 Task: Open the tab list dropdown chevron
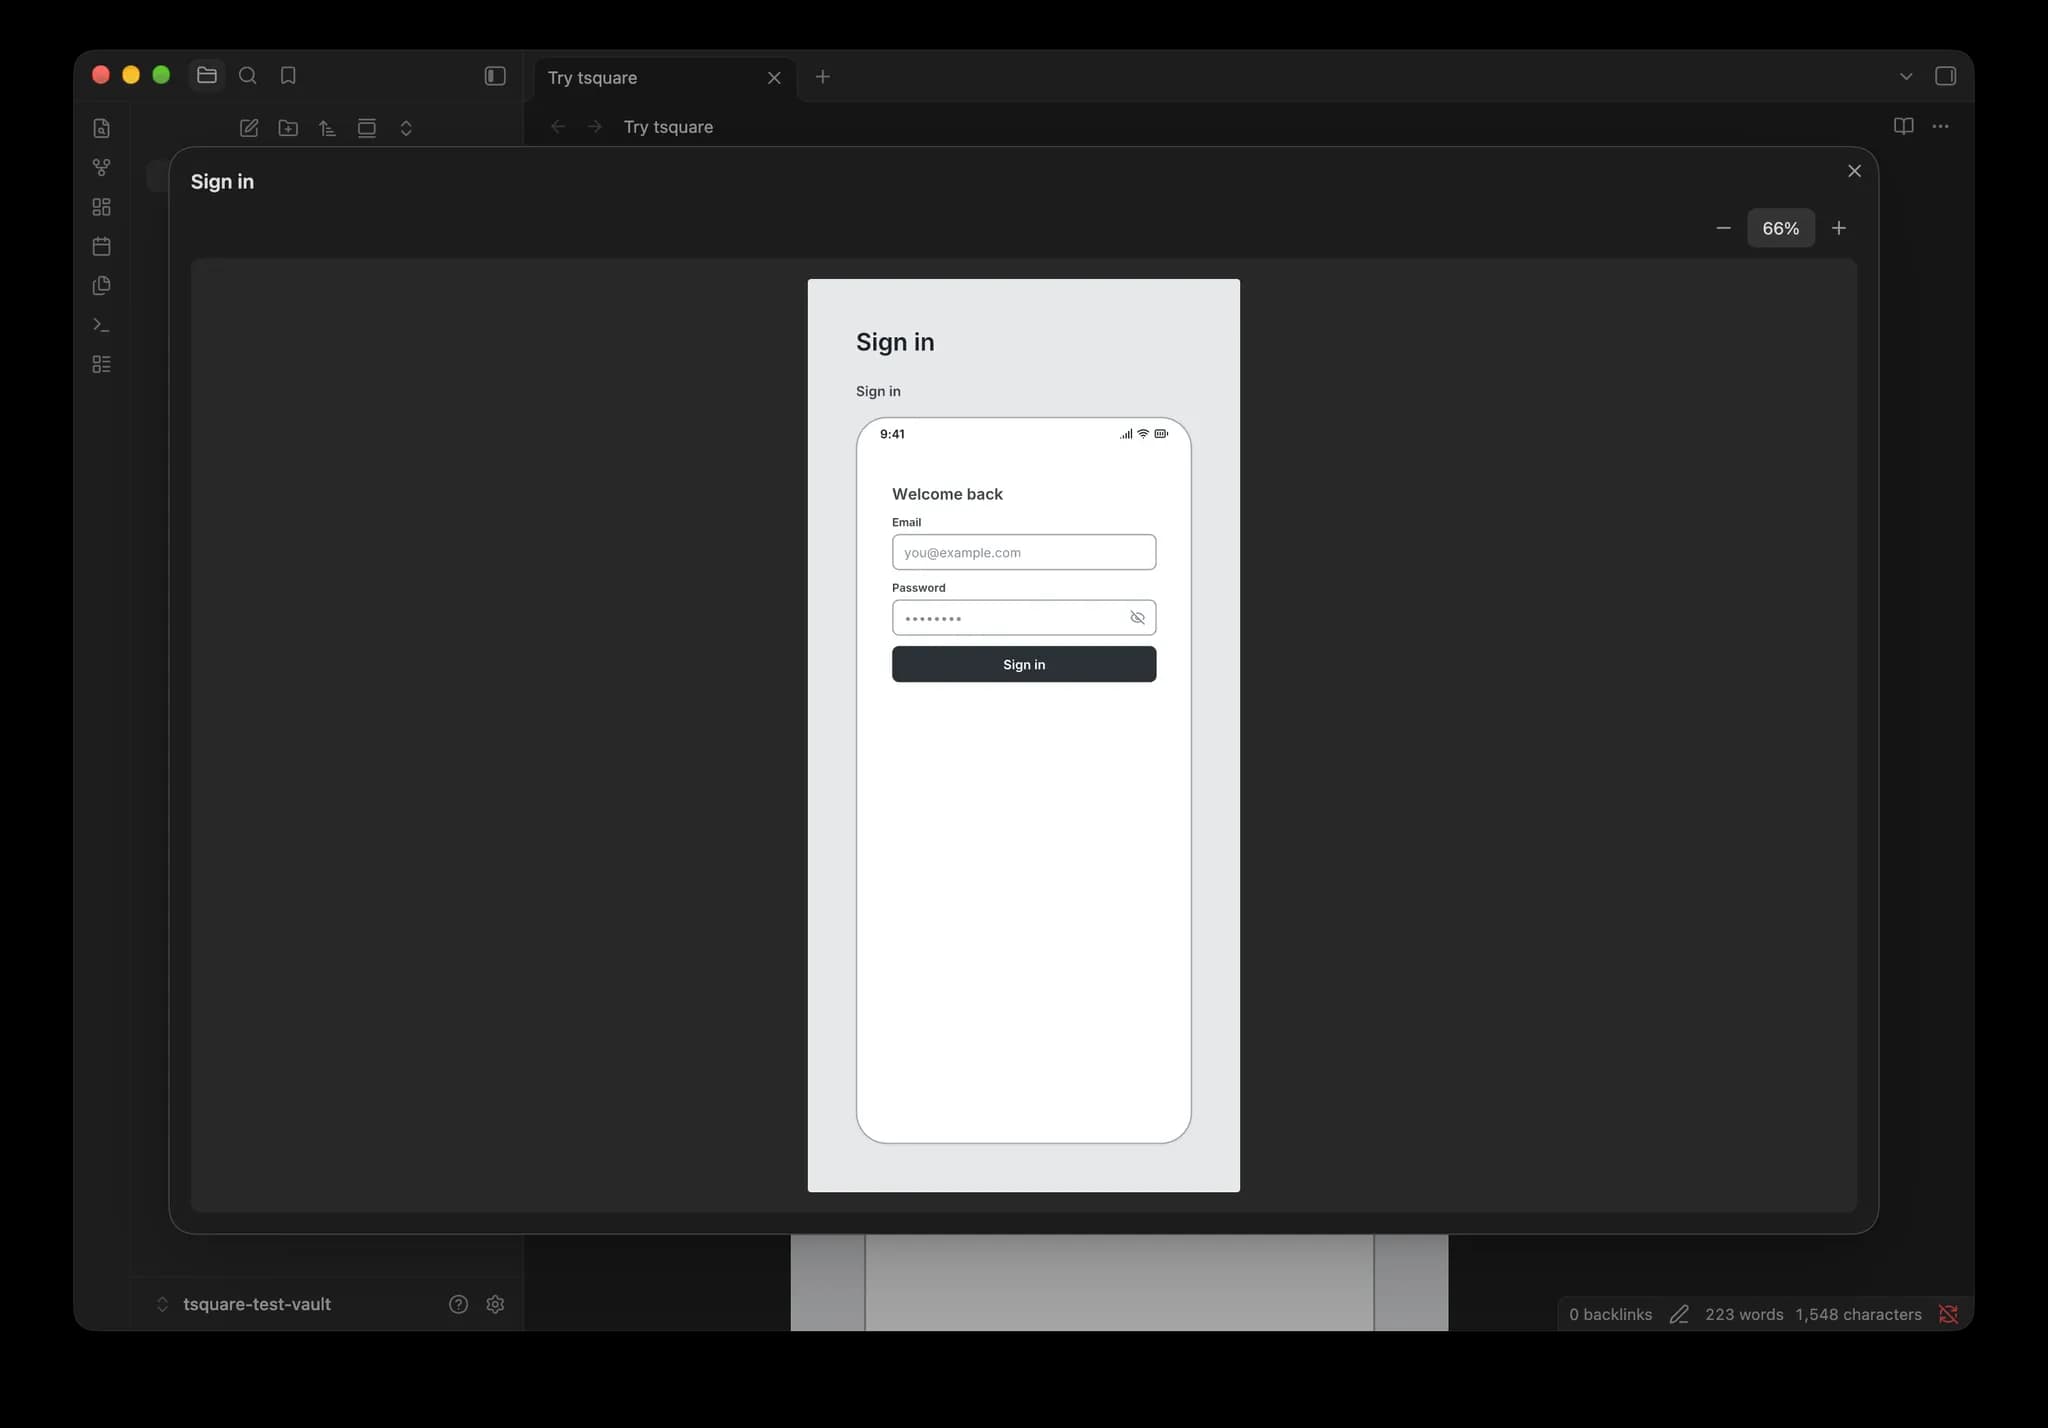click(x=1906, y=76)
